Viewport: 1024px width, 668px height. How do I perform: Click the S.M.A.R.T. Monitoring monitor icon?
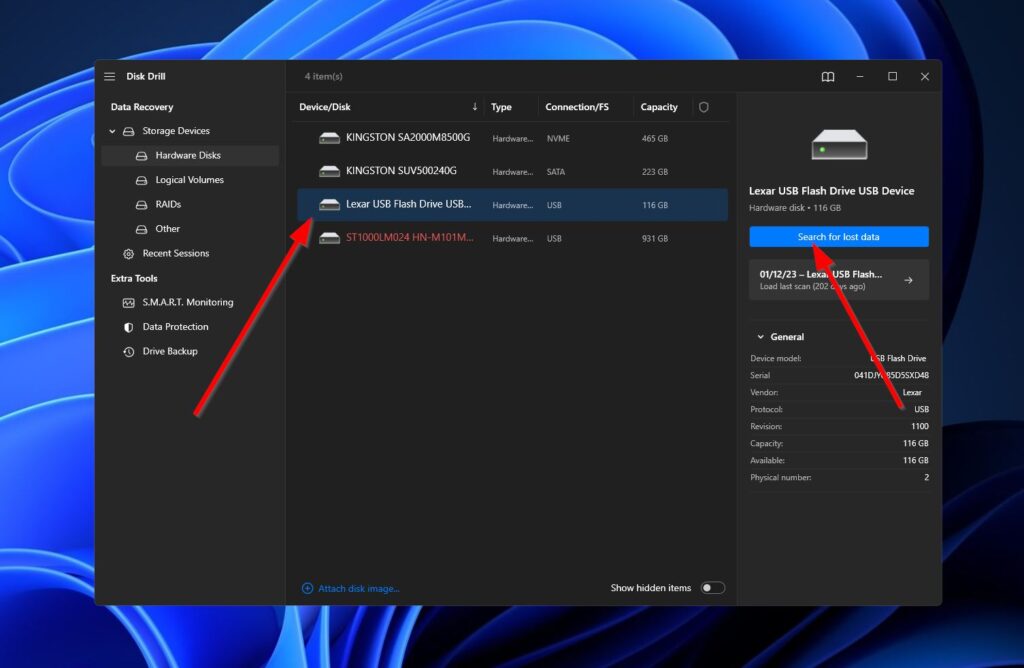click(x=128, y=303)
